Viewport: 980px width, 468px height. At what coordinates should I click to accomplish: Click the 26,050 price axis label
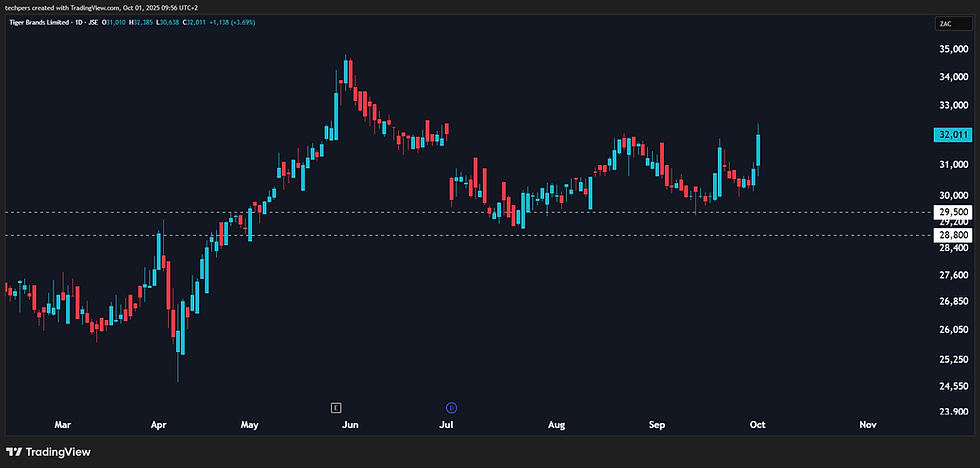(954, 330)
